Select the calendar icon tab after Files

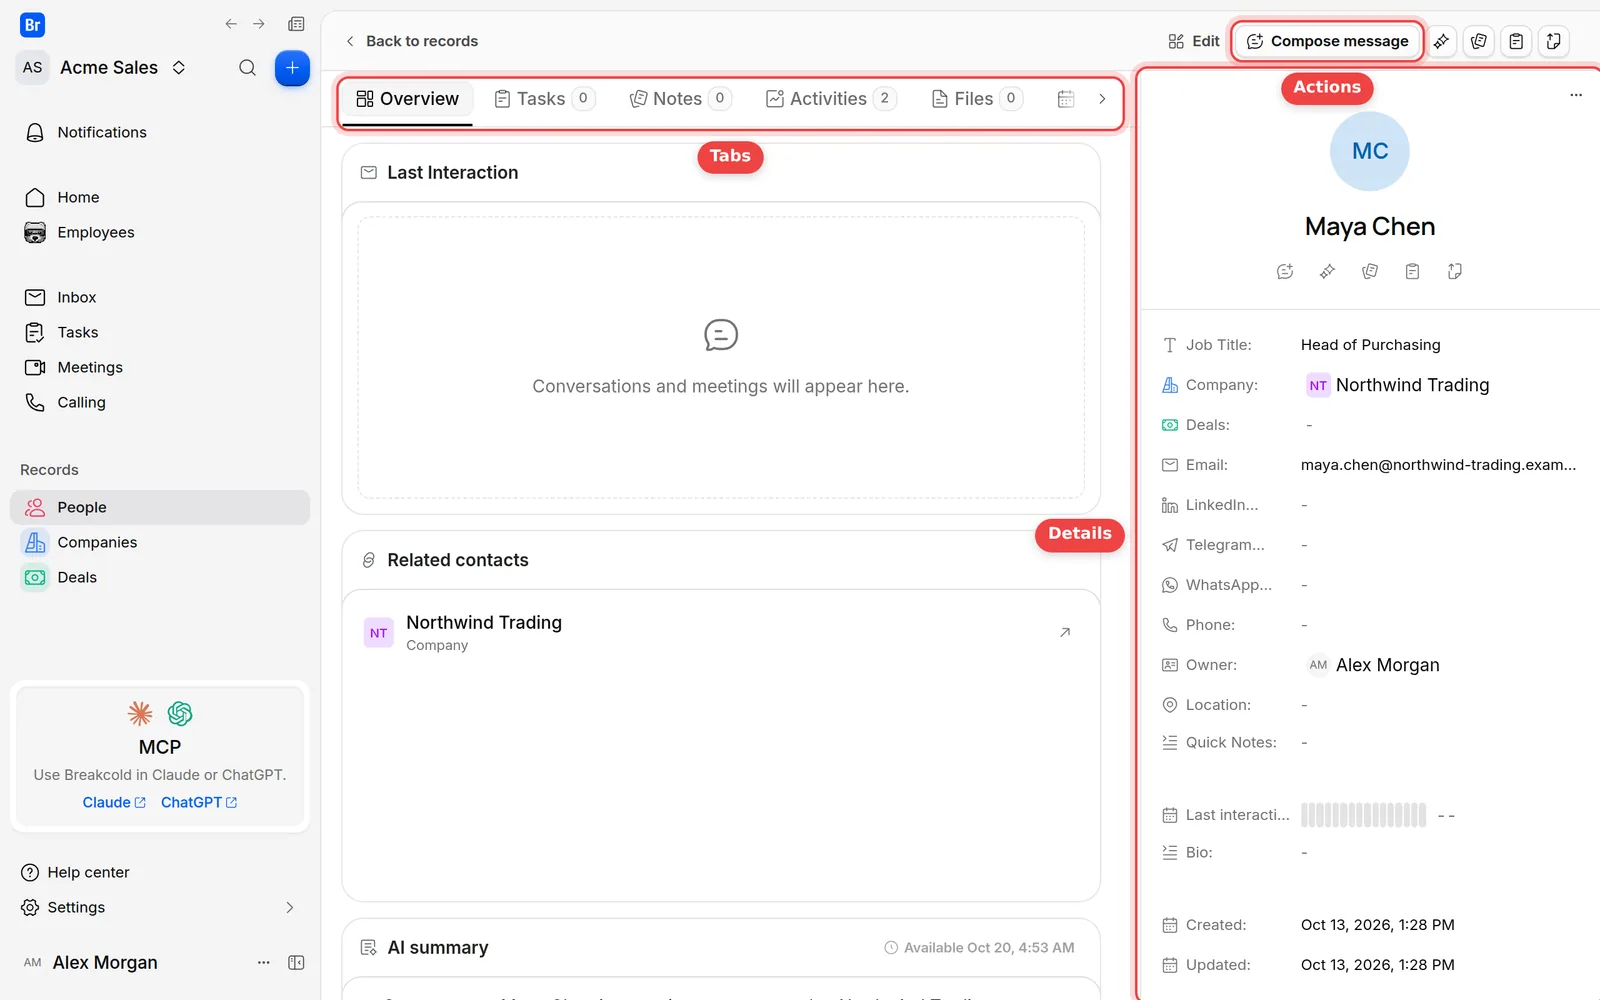(1066, 99)
